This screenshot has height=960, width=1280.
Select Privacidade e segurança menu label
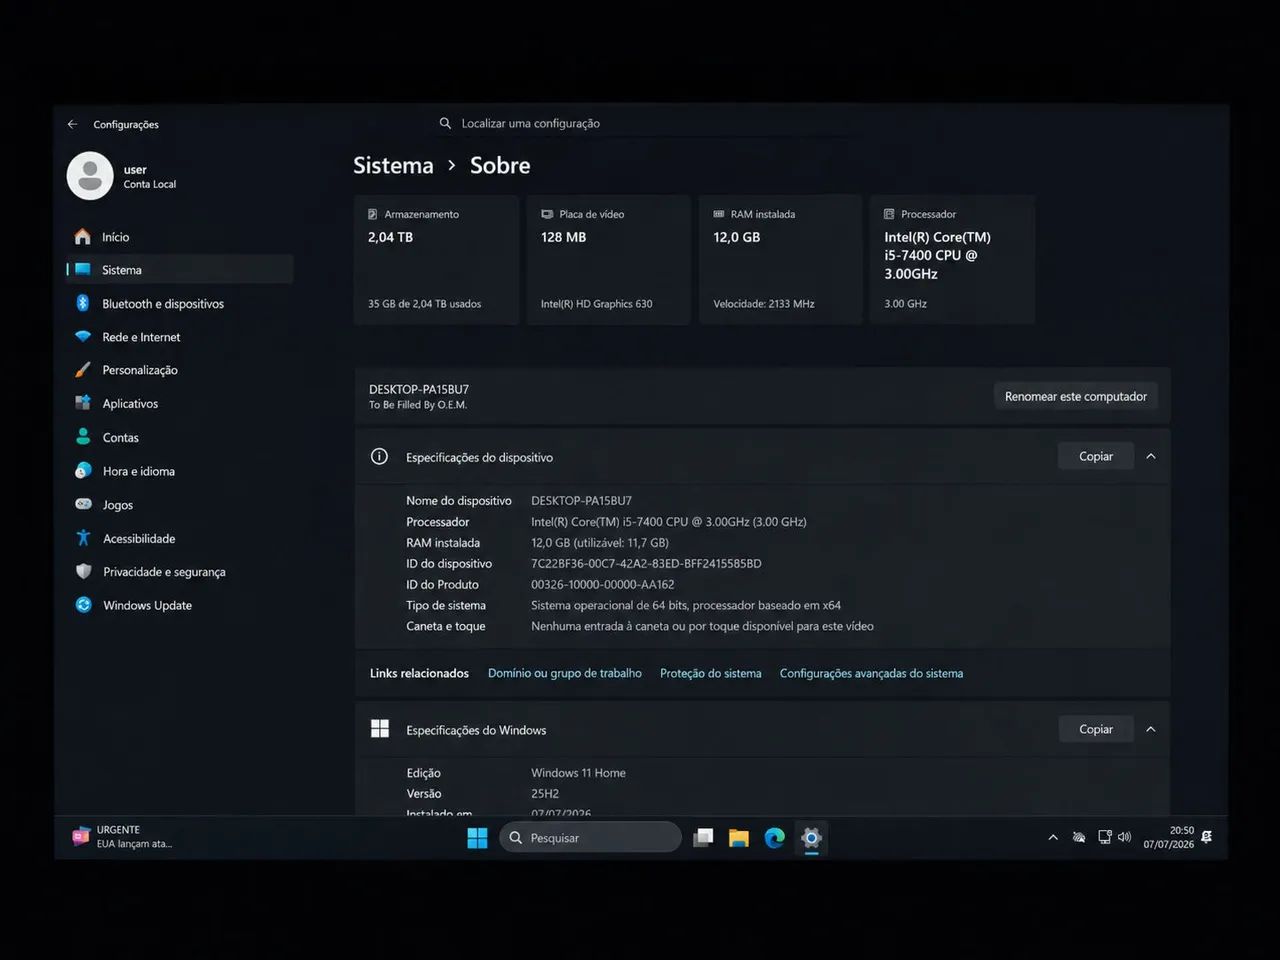click(x=164, y=572)
